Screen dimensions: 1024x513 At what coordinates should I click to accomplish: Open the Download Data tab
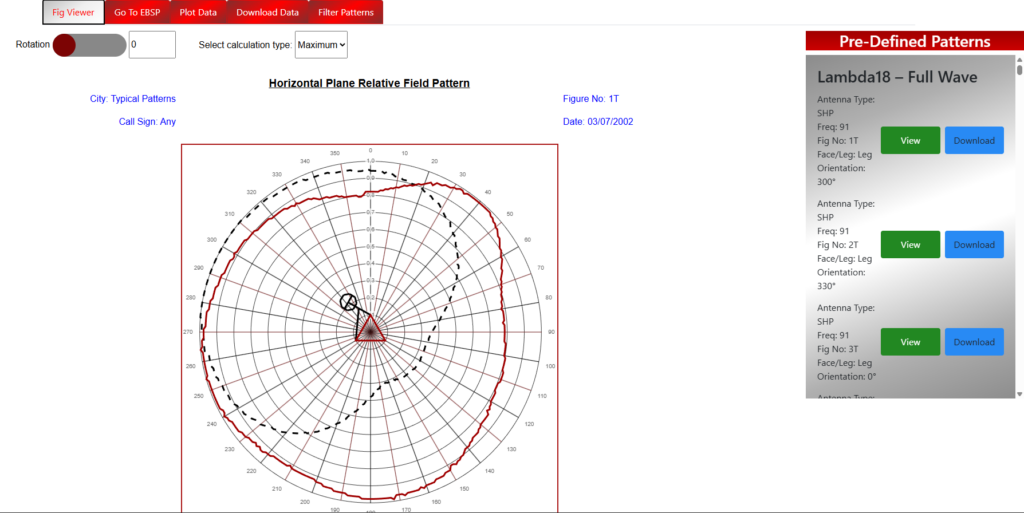[267, 13]
